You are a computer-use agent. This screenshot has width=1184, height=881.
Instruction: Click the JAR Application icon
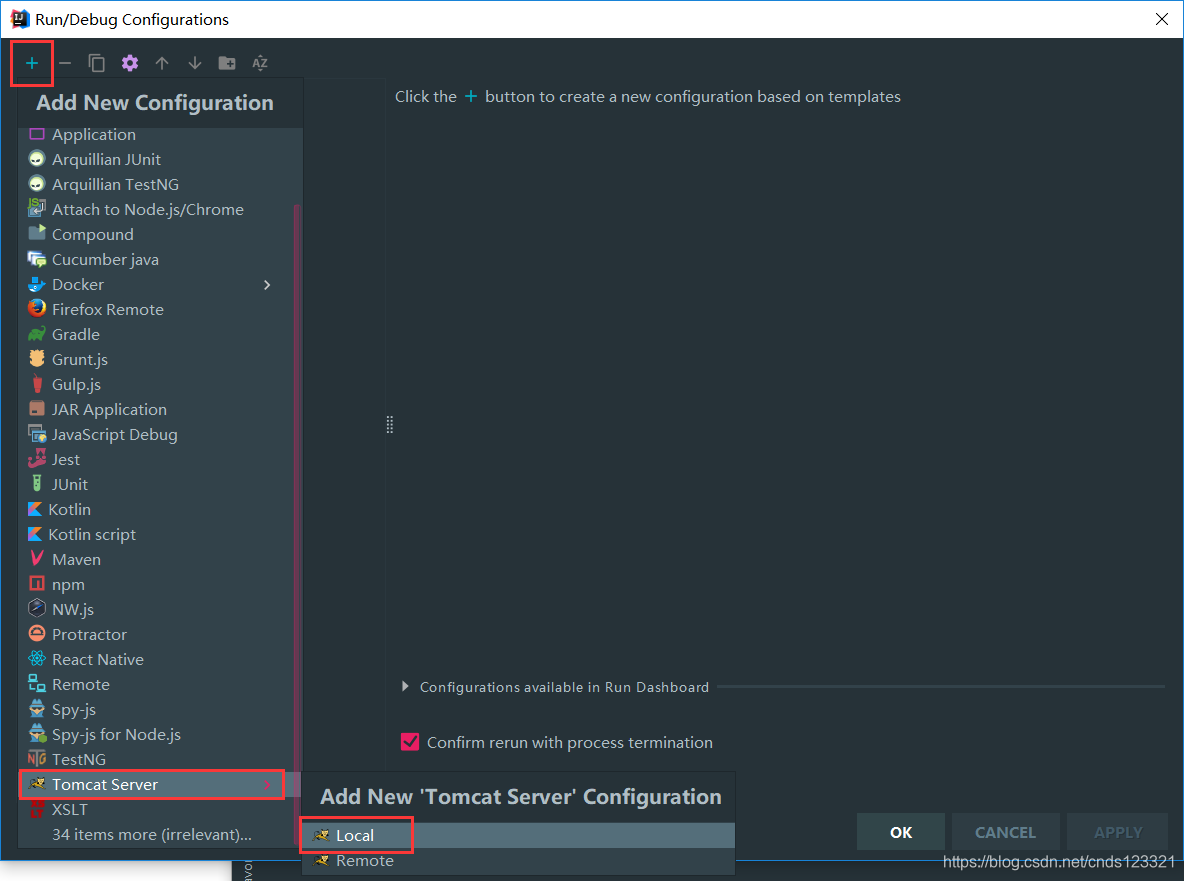pos(36,408)
